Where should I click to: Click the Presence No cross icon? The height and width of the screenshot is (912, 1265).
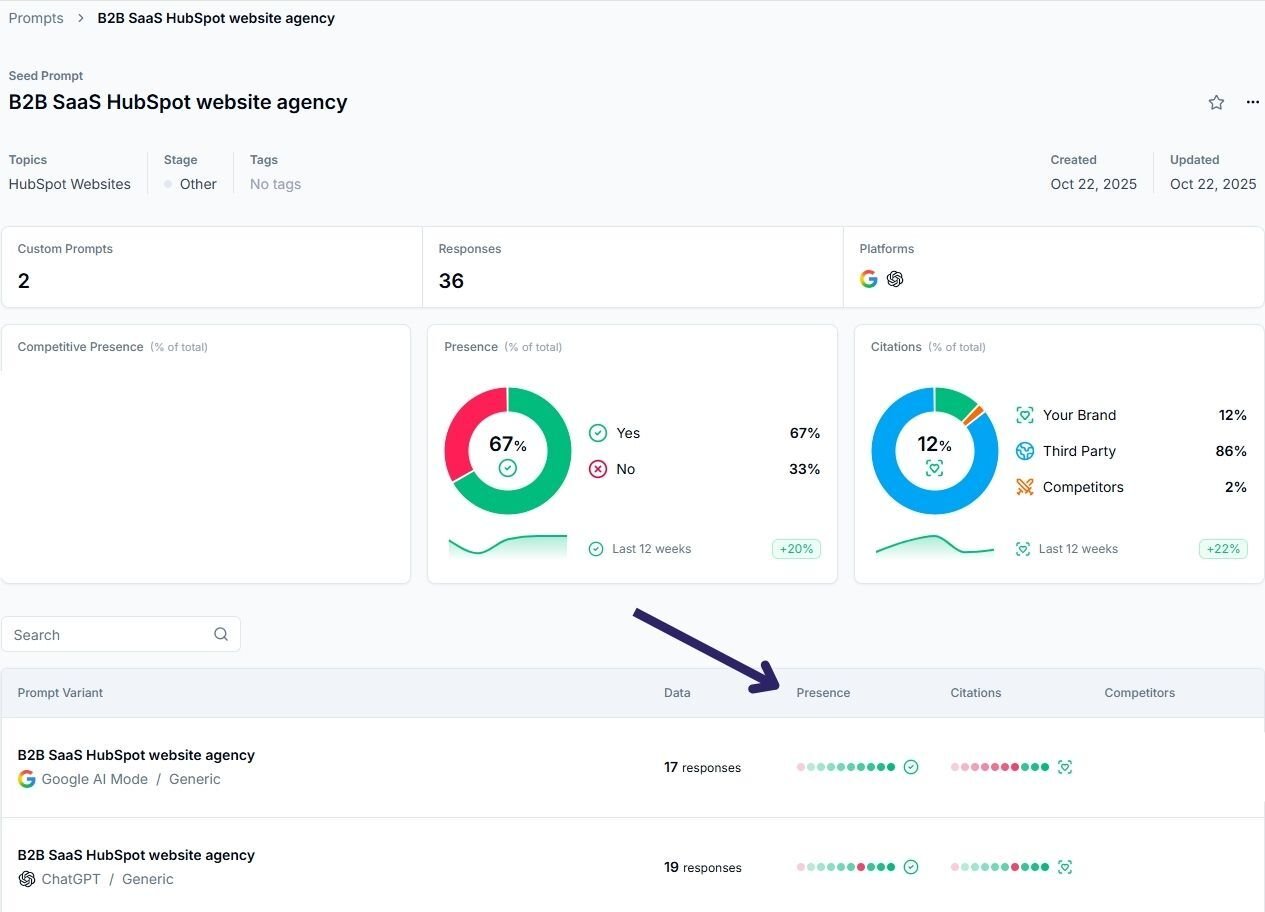coord(598,469)
